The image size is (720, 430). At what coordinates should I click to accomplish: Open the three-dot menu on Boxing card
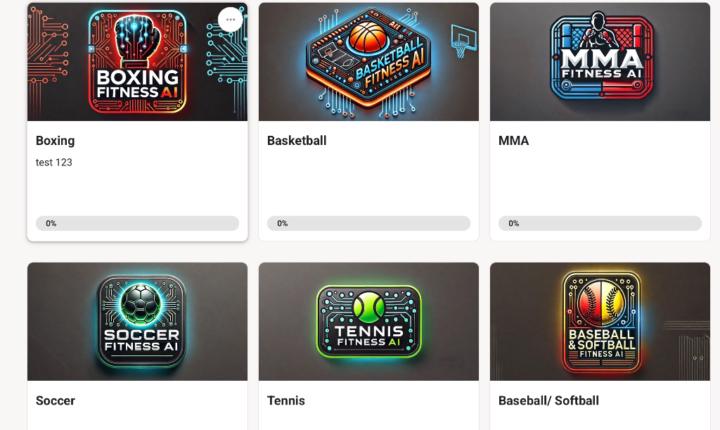click(x=230, y=20)
